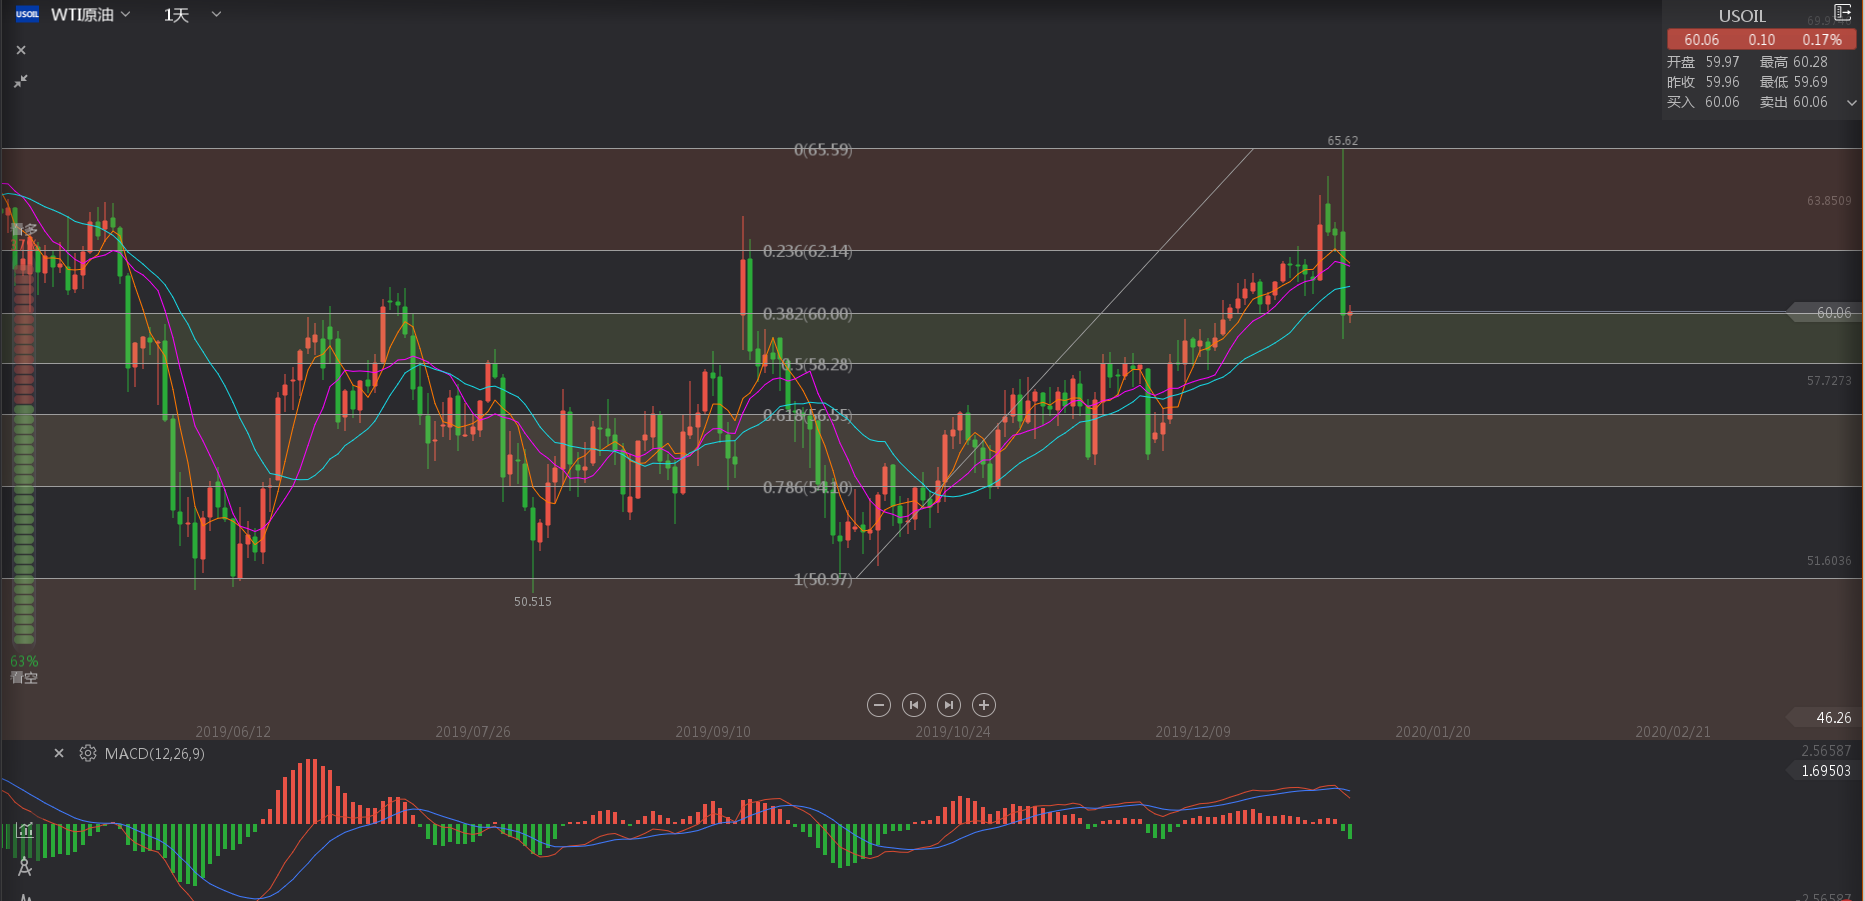Click the red 60.06 price banner
The height and width of the screenshot is (901, 1865).
pyautogui.click(x=1761, y=40)
